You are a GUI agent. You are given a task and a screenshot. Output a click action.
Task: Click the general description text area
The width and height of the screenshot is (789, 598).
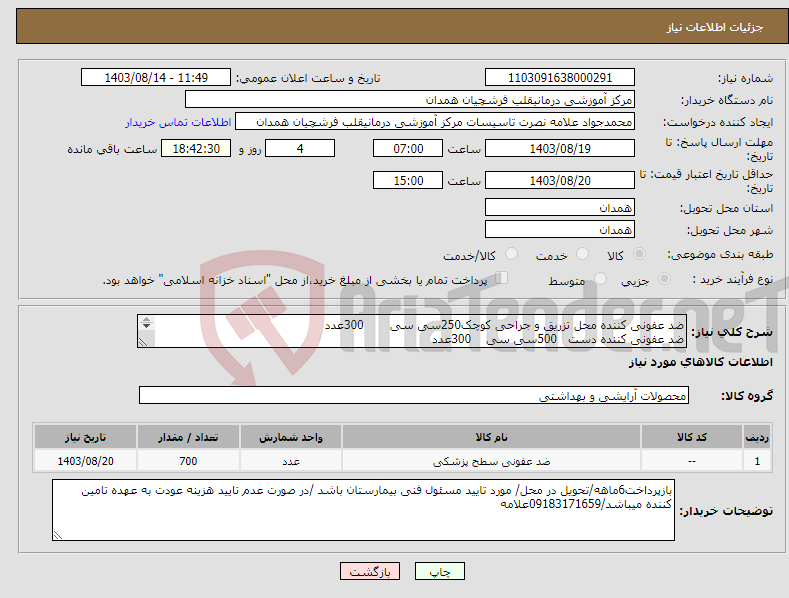pyautogui.click(x=412, y=331)
